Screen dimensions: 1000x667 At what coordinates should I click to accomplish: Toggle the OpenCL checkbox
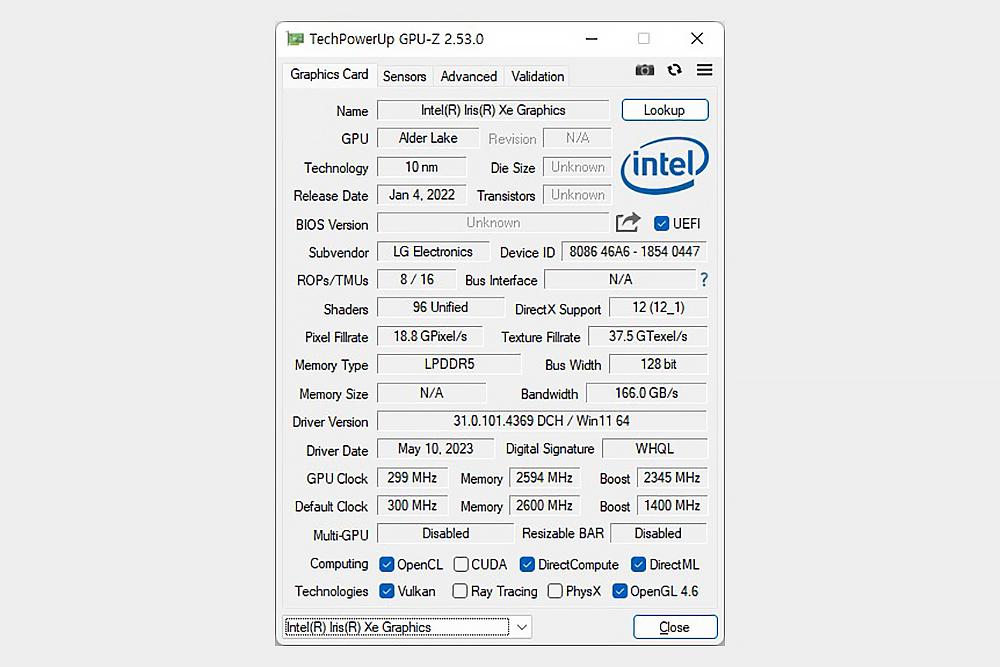386,564
